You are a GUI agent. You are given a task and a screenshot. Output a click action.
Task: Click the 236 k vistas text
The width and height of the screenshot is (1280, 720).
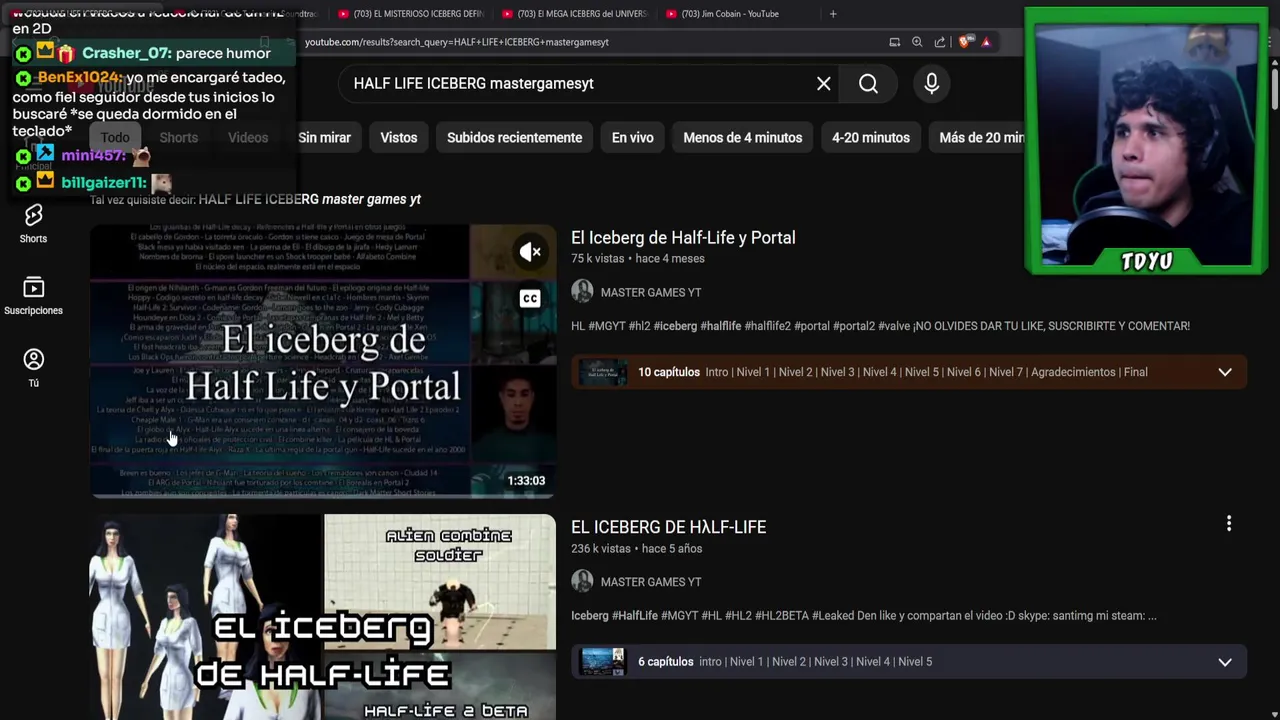pos(601,549)
